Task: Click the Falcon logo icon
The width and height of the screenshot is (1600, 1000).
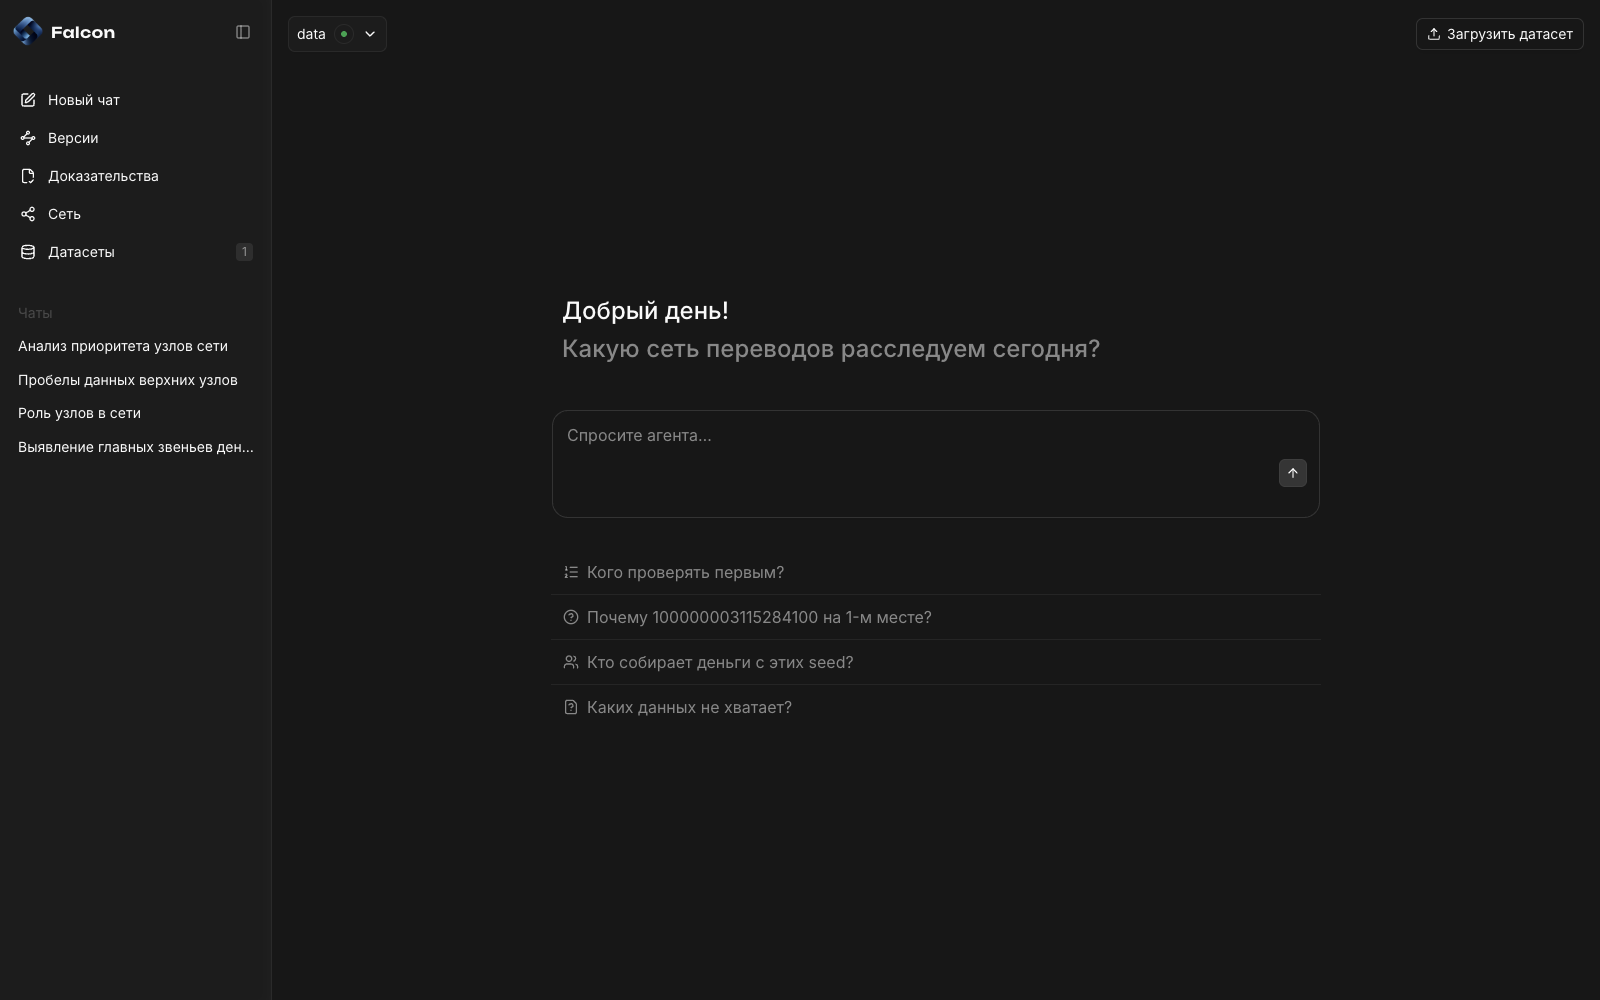Action: [28, 32]
